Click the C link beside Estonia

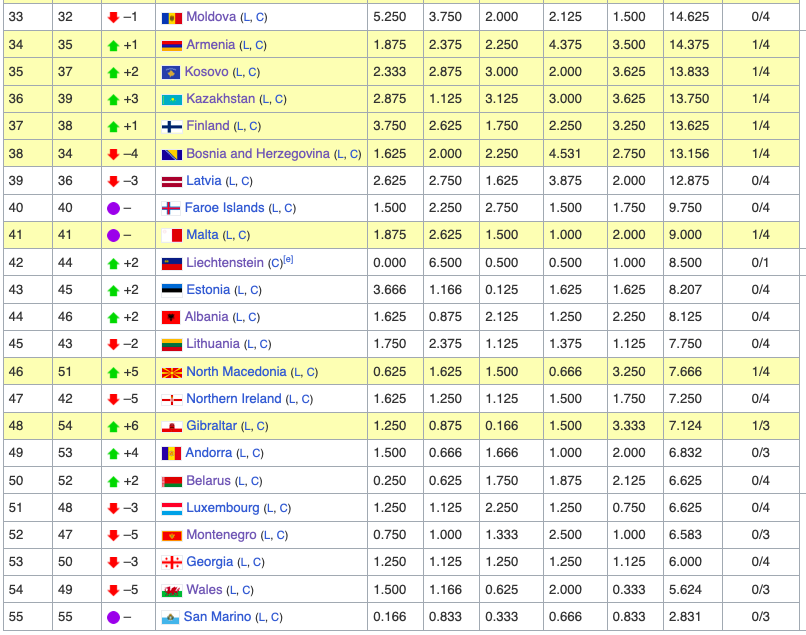point(254,290)
